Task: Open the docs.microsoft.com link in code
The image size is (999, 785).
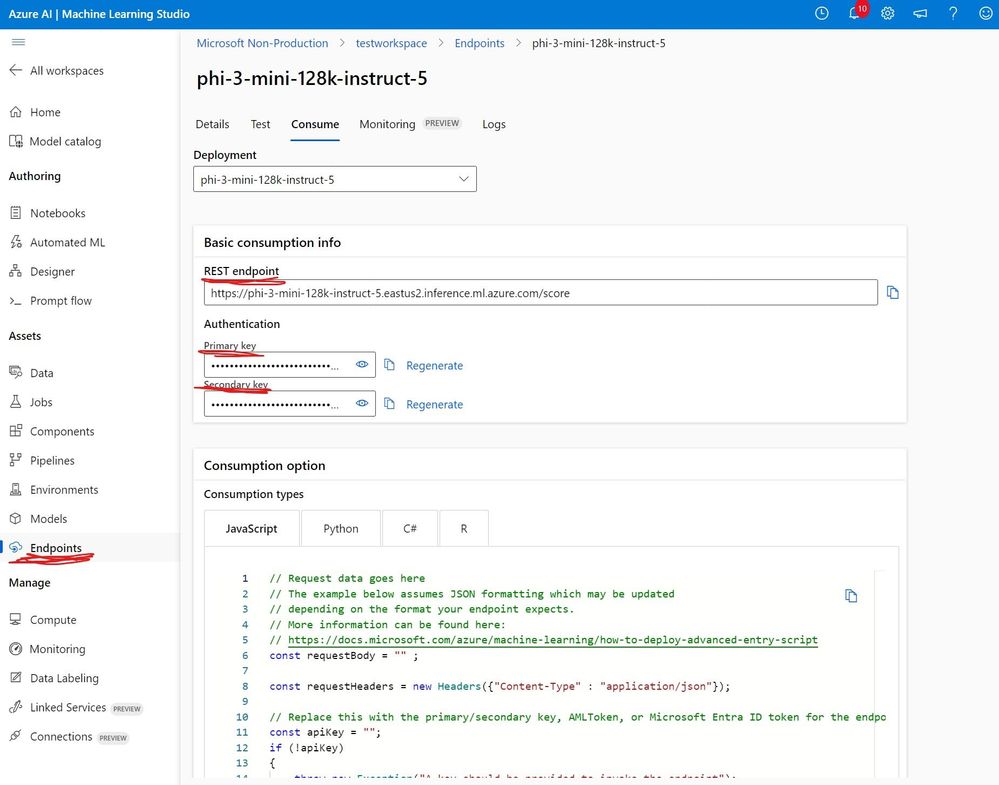Action: click(x=552, y=640)
